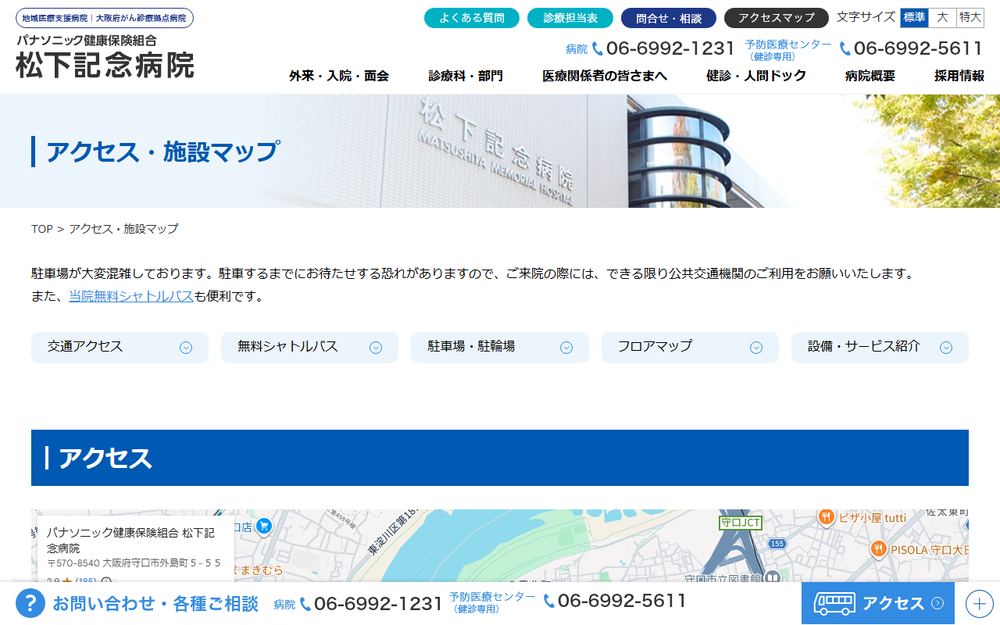Jump to 交通アクセス section
This screenshot has height=625, width=1000.
pyautogui.click(x=120, y=348)
